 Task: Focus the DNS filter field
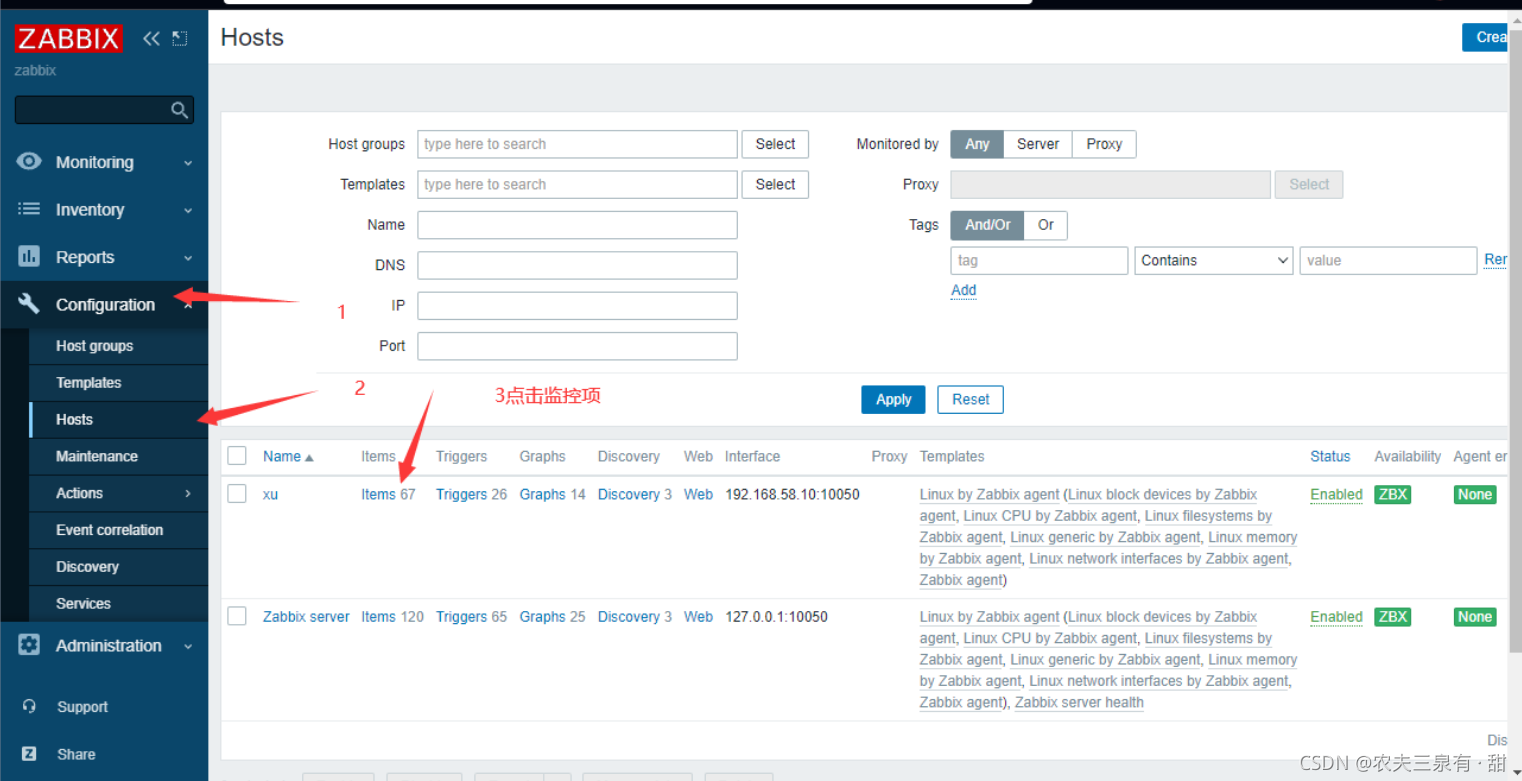point(577,265)
